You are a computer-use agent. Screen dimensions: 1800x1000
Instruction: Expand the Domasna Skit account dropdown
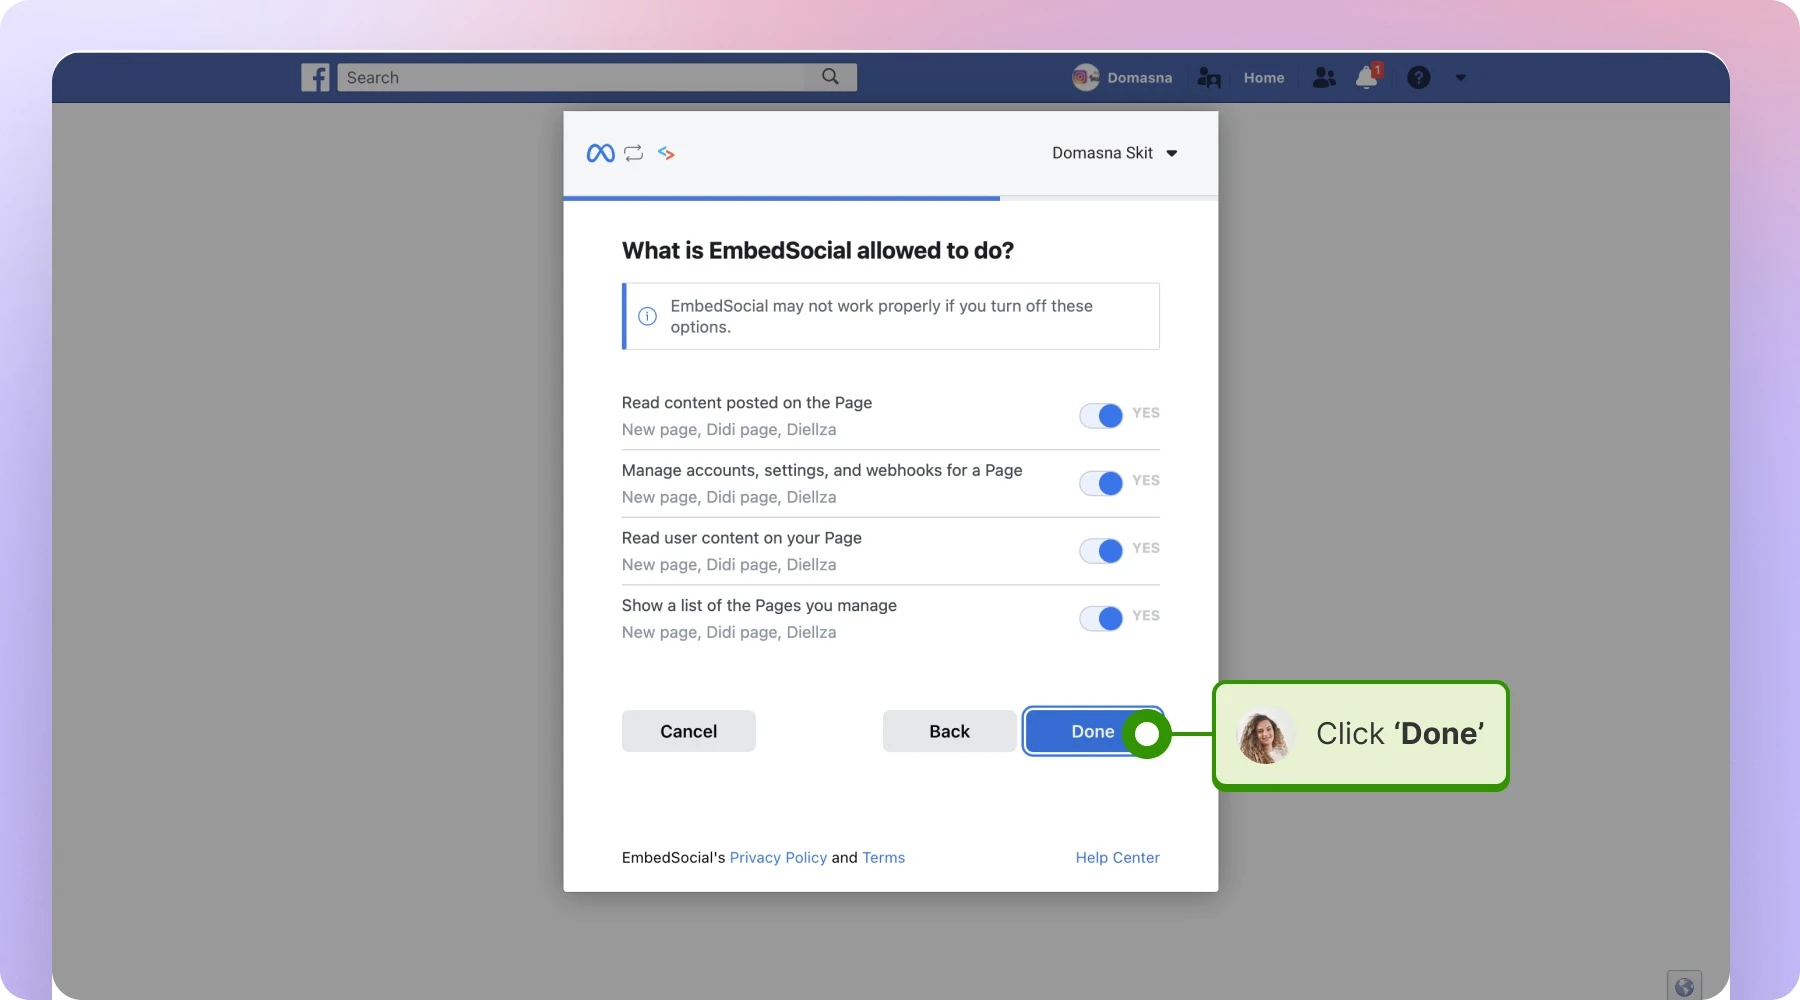tap(1114, 153)
